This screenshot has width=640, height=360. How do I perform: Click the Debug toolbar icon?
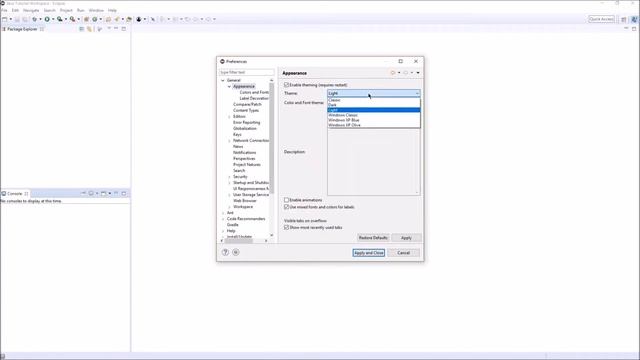pyautogui.click(x=34, y=19)
